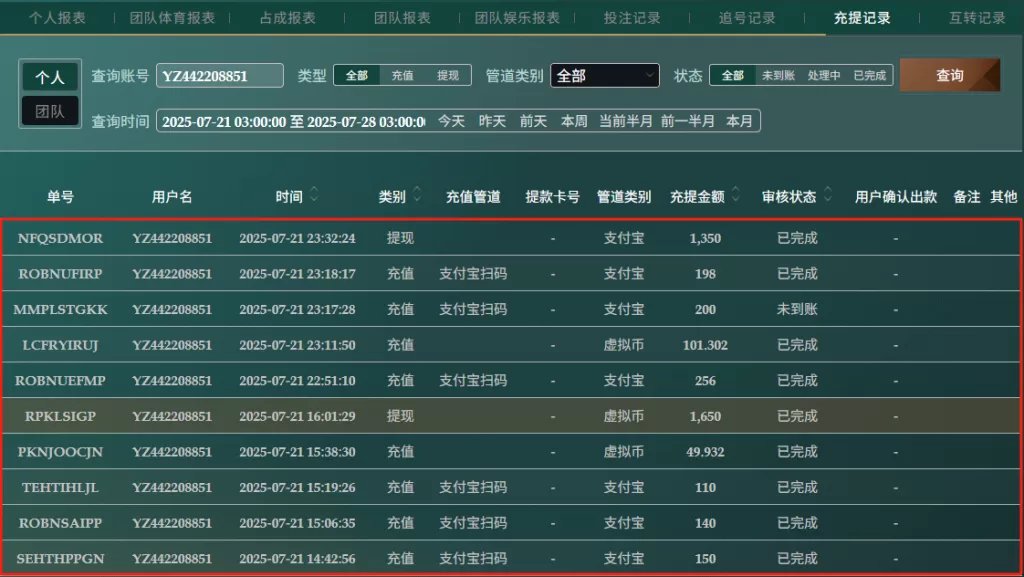1024x577 pixels.
Task: Click the 充值管道 column header
Action: coord(473,196)
